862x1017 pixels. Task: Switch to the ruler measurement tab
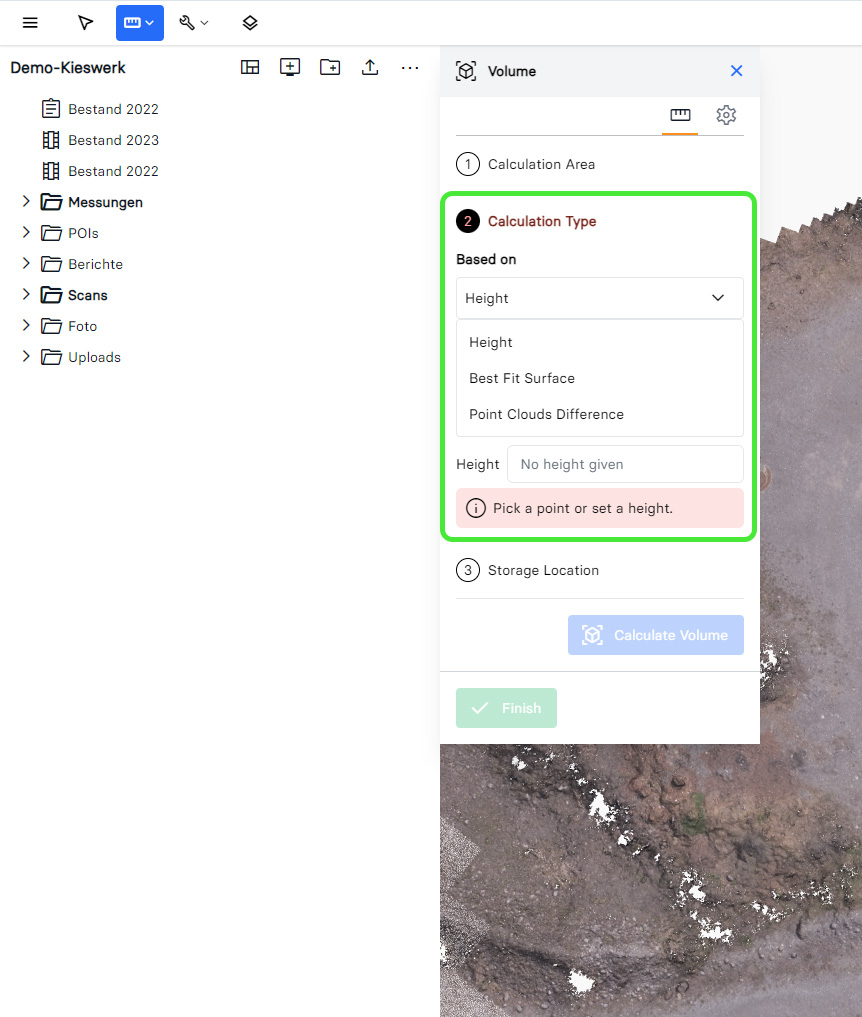[680, 115]
